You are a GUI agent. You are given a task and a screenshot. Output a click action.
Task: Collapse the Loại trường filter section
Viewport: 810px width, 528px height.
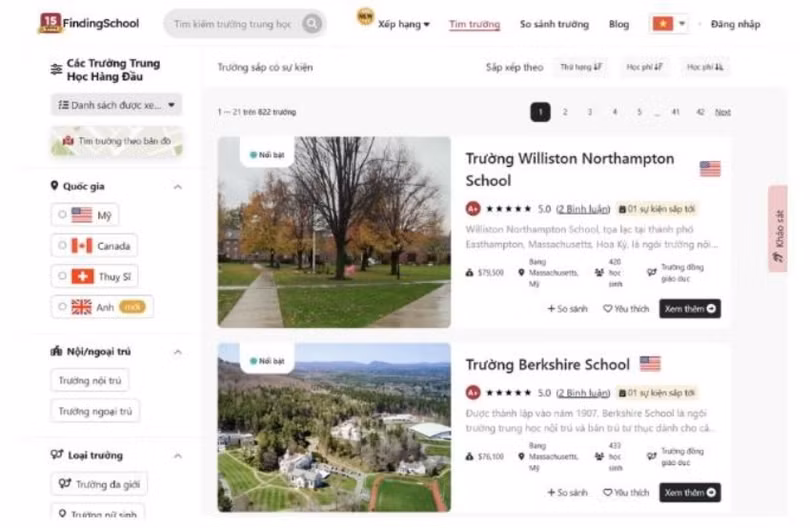178,456
